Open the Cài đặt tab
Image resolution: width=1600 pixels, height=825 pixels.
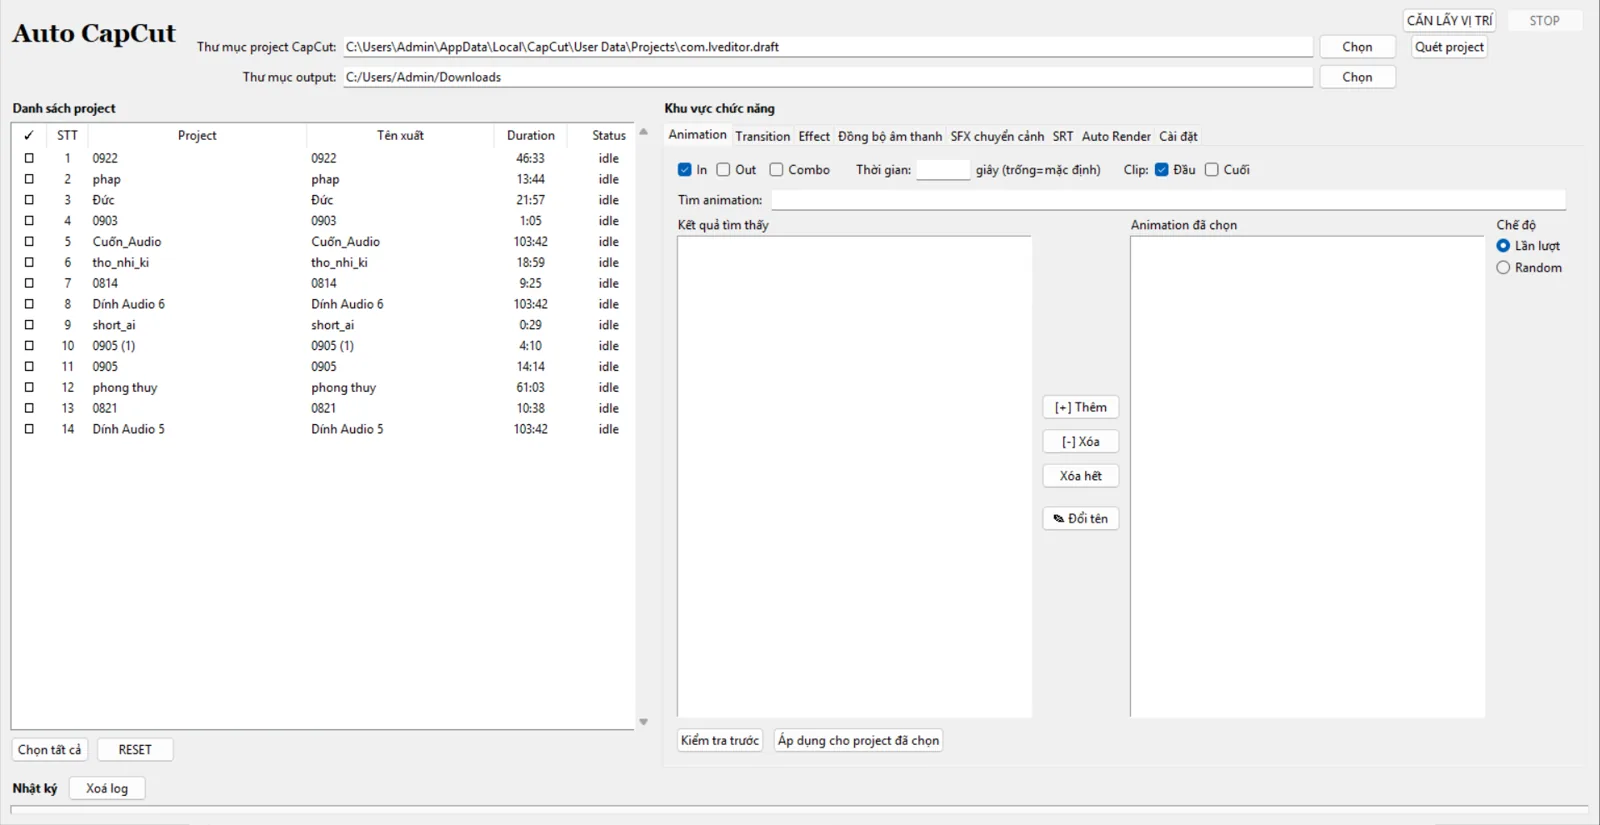point(1178,136)
